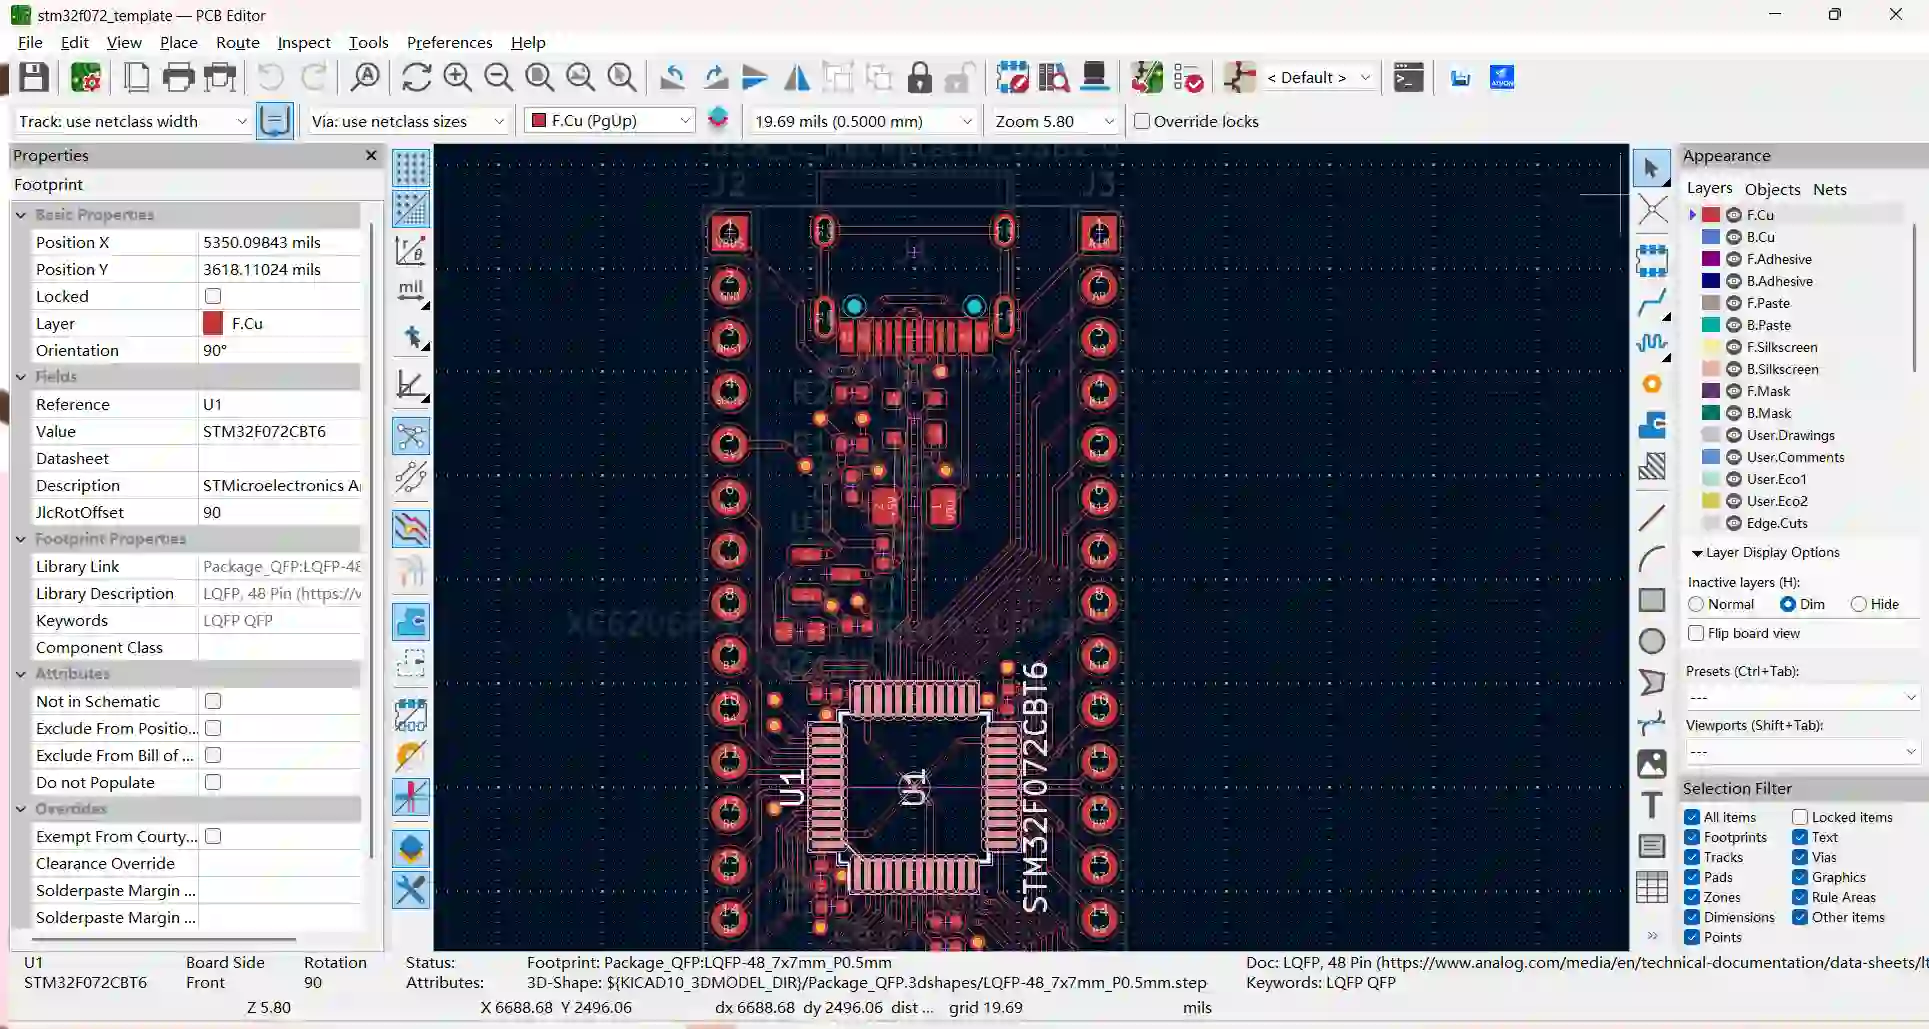The image size is (1929, 1029).
Task: Uncheck Footprints in Selection Filter
Action: [1692, 837]
